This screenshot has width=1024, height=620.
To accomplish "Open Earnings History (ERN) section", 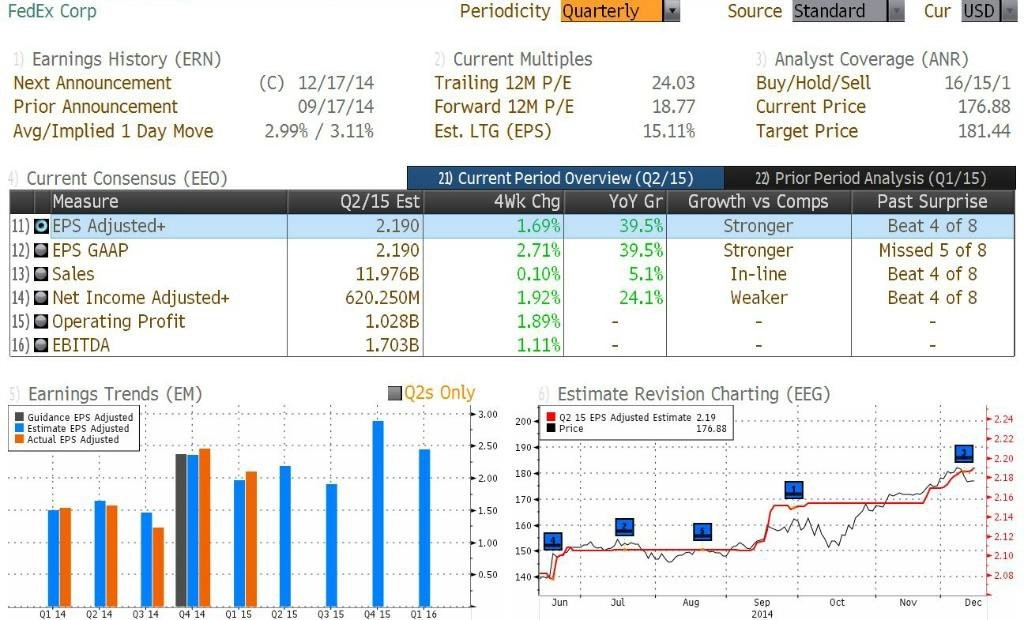I will [x=127, y=59].
